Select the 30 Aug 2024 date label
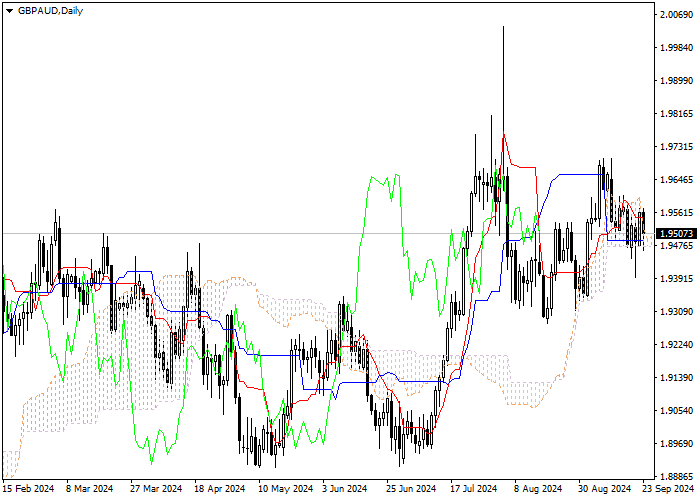 click(604, 489)
